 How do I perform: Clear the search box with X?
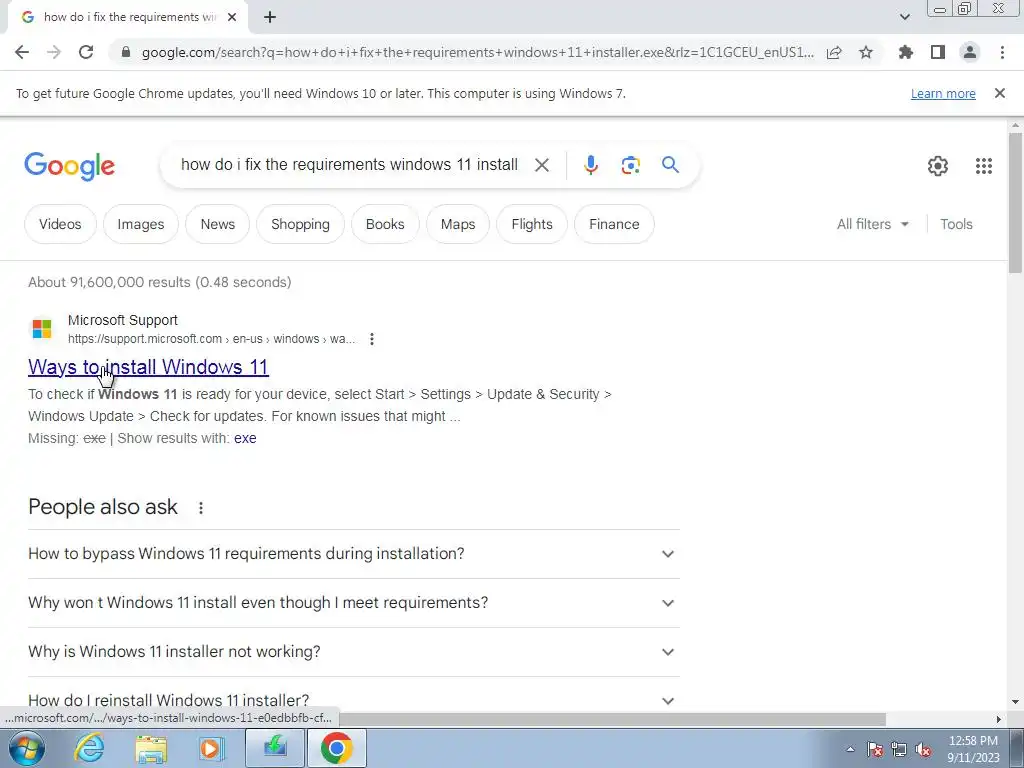click(541, 165)
